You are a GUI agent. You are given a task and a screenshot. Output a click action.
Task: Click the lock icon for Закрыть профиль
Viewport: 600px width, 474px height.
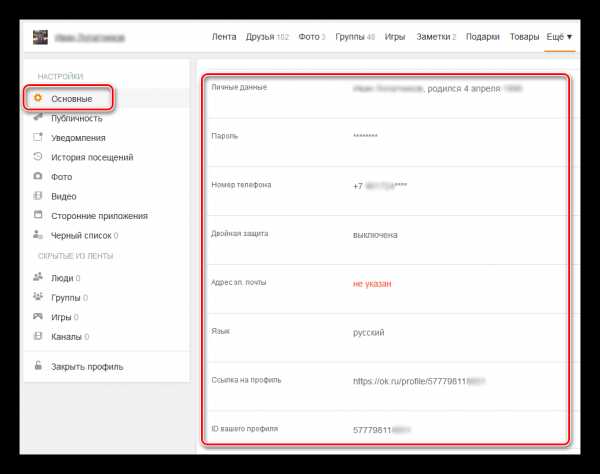click(38, 365)
